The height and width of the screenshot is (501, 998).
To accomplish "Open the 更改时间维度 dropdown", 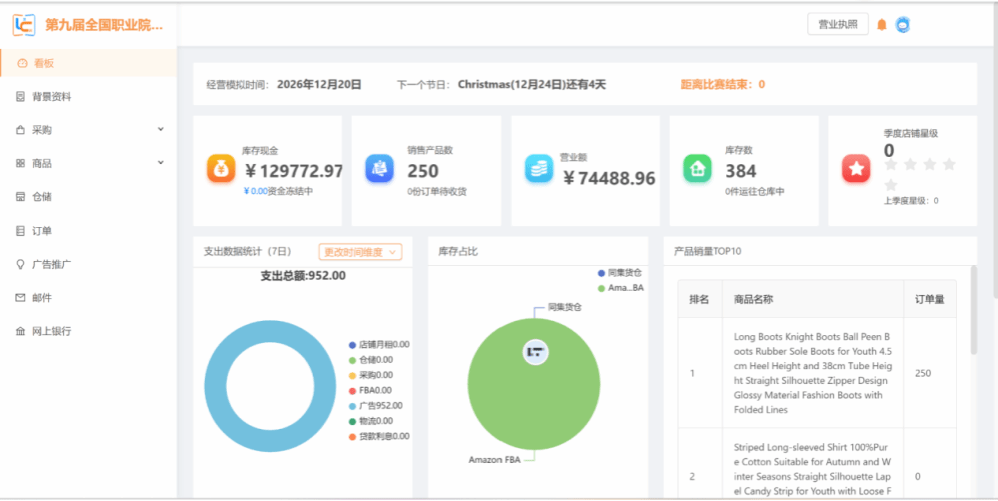I will [360, 252].
